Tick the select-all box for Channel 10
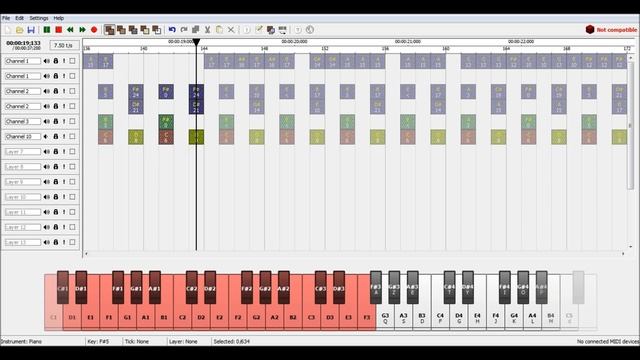640x360 pixels. [72, 136]
